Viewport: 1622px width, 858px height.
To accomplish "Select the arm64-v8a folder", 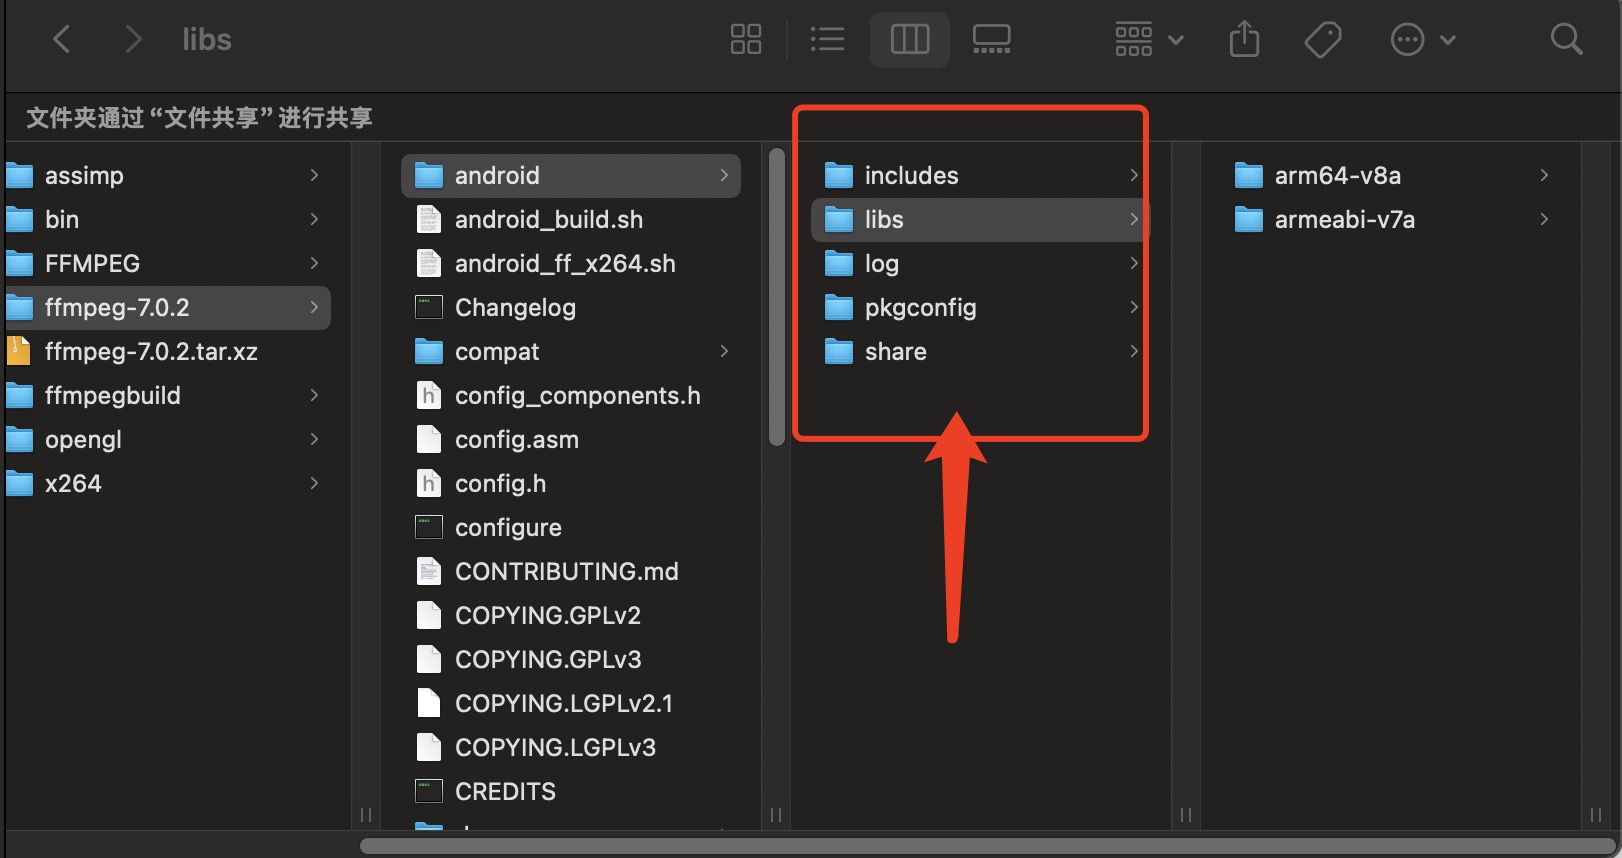I will (x=1390, y=176).
